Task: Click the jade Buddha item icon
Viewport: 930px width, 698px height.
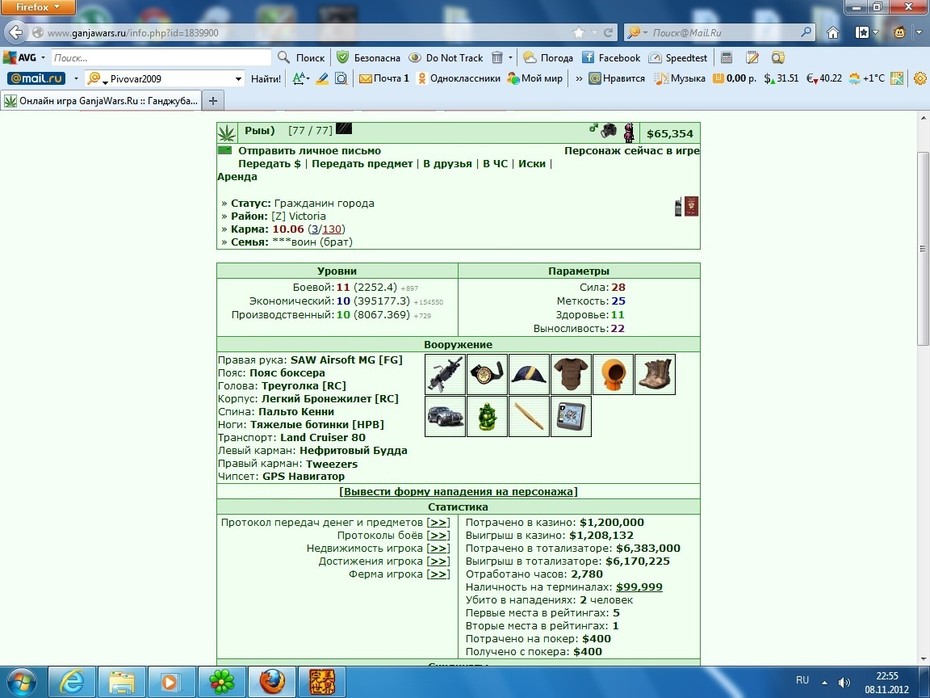Action: tap(487, 416)
